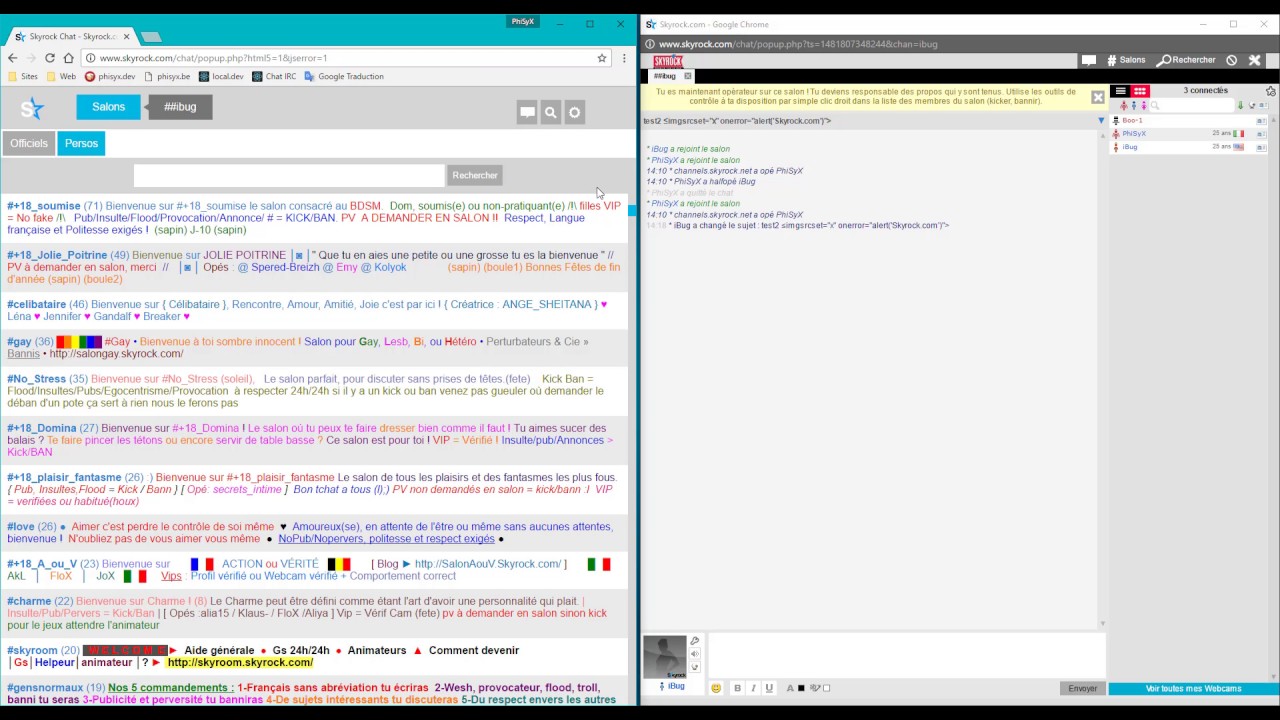The image size is (1280, 720).
Task: Open Salons in right window toolbar
Action: [1126, 60]
